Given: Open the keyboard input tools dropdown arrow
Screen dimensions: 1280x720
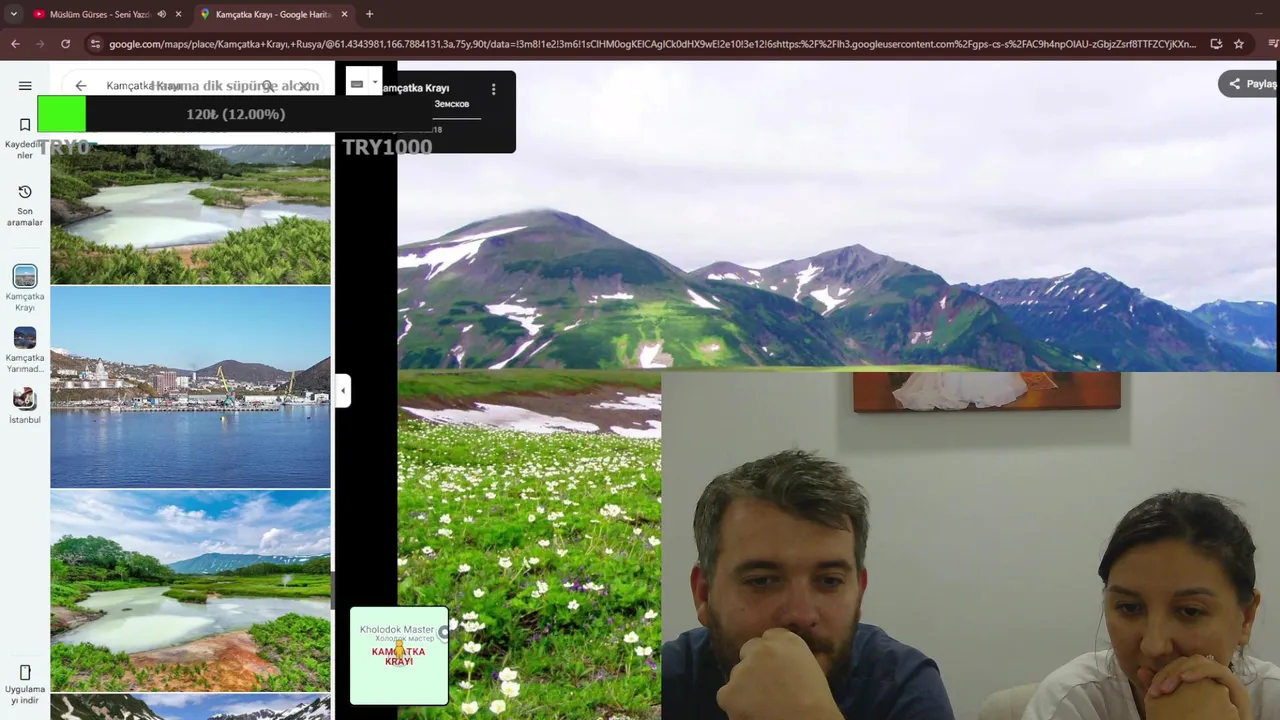Looking at the screenshot, I should point(375,83).
